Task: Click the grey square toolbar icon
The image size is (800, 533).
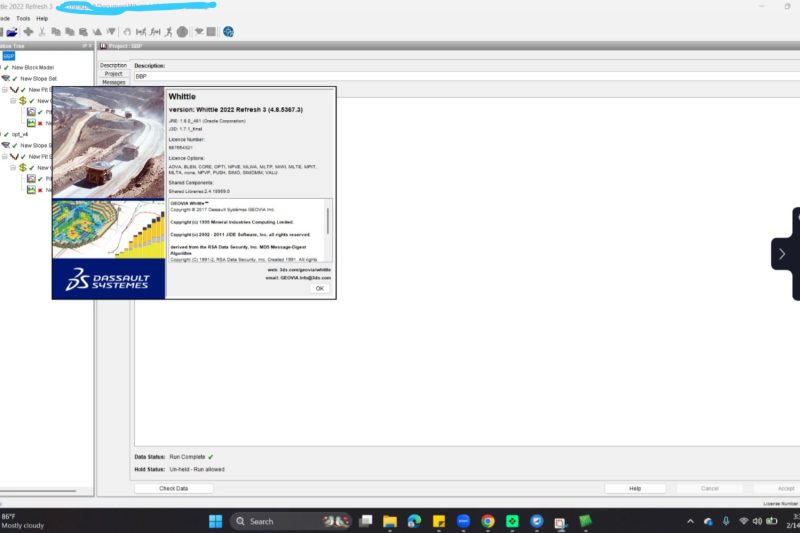Action: tap(211, 32)
